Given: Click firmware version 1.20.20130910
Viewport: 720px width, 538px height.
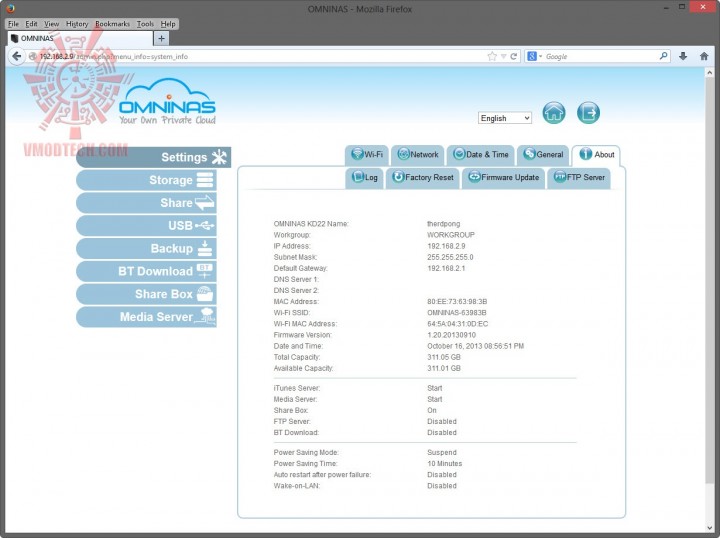Looking at the screenshot, I should click(x=451, y=335).
